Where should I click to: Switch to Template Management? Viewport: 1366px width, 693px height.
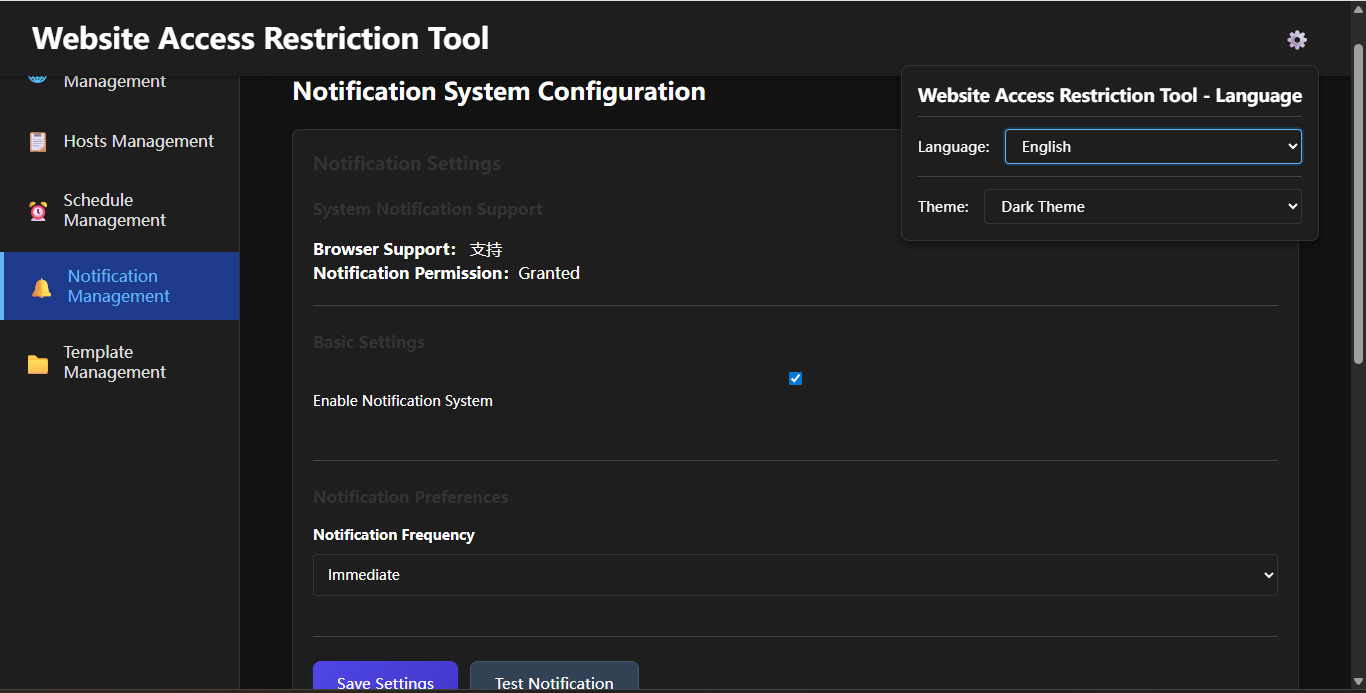[112, 361]
